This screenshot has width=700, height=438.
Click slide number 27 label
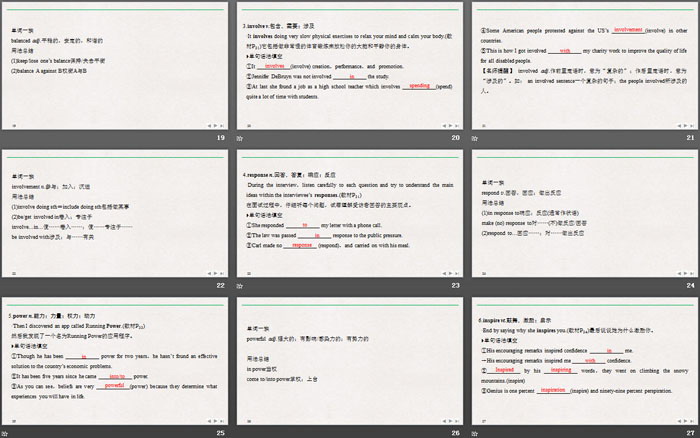(691, 433)
